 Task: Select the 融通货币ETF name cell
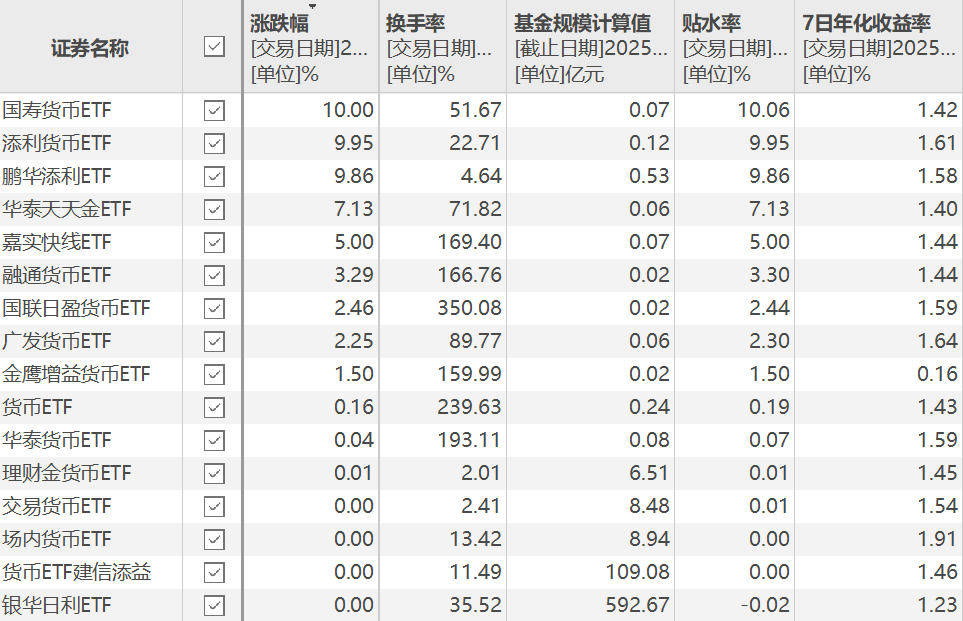[x=91, y=276]
